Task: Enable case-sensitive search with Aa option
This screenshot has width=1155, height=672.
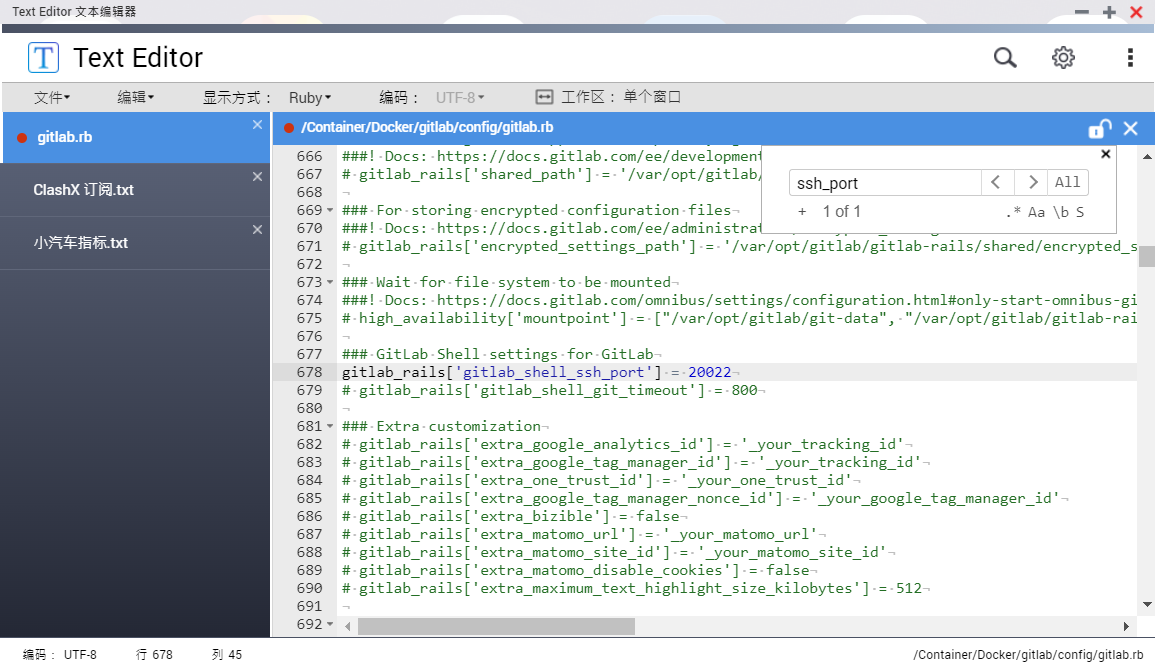Action: pyautogui.click(x=1037, y=211)
